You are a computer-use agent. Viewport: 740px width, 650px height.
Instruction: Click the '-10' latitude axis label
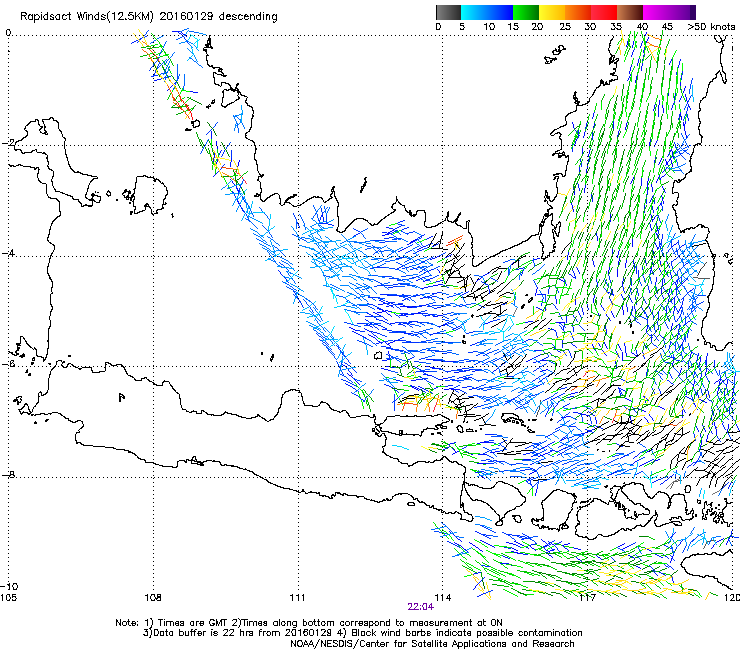pyautogui.click(x=9, y=586)
